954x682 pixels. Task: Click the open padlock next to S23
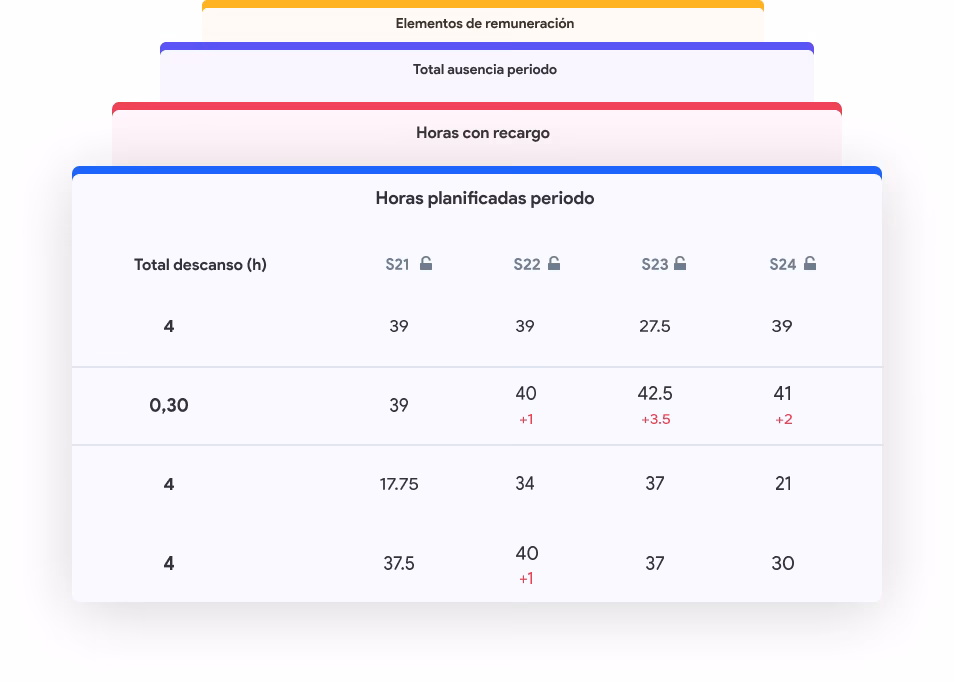(x=680, y=264)
